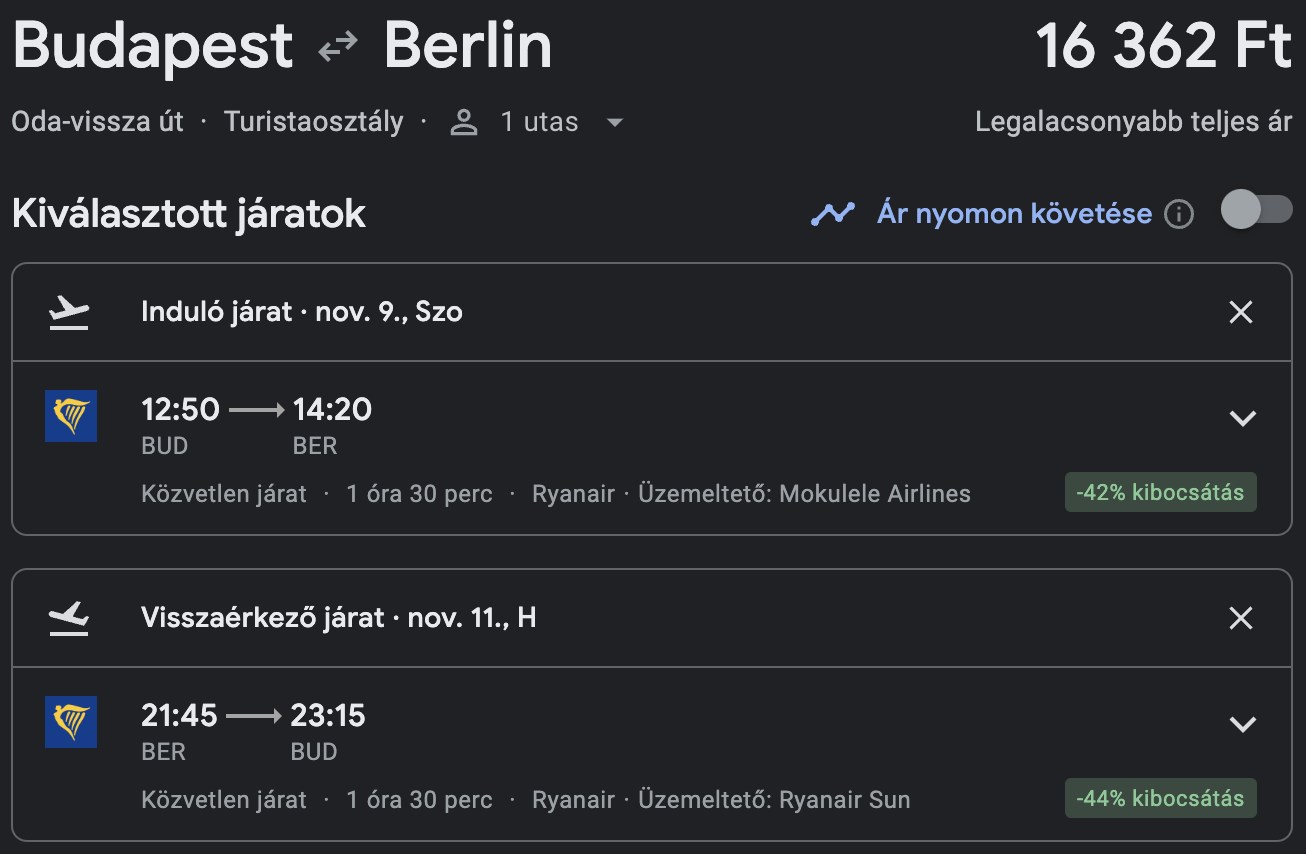Expand details of the 21:45 BER–BUD flight
The image size is (1306, 854).
point(1242,725)
